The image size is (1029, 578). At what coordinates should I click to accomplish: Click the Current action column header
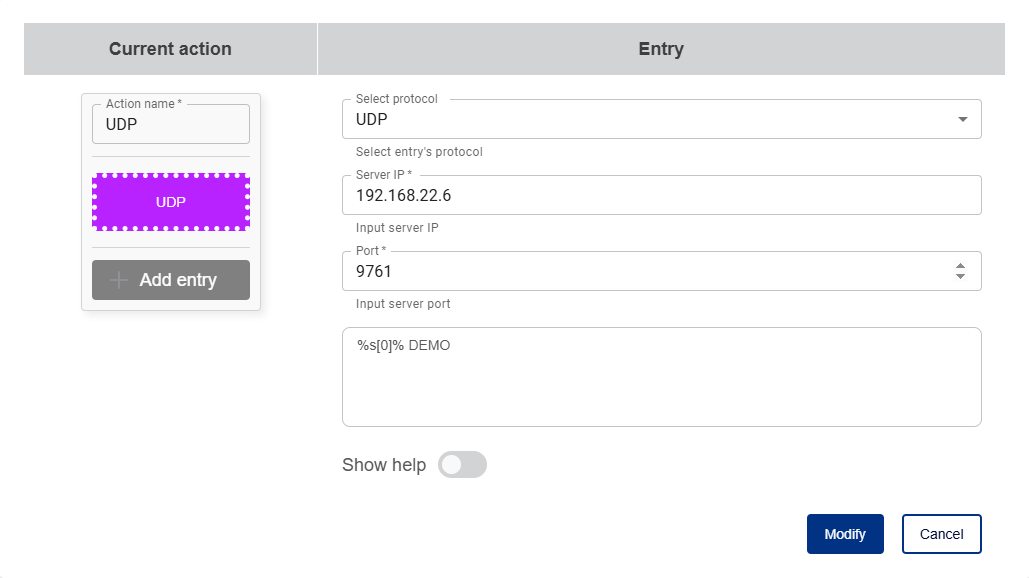(170, 49)
